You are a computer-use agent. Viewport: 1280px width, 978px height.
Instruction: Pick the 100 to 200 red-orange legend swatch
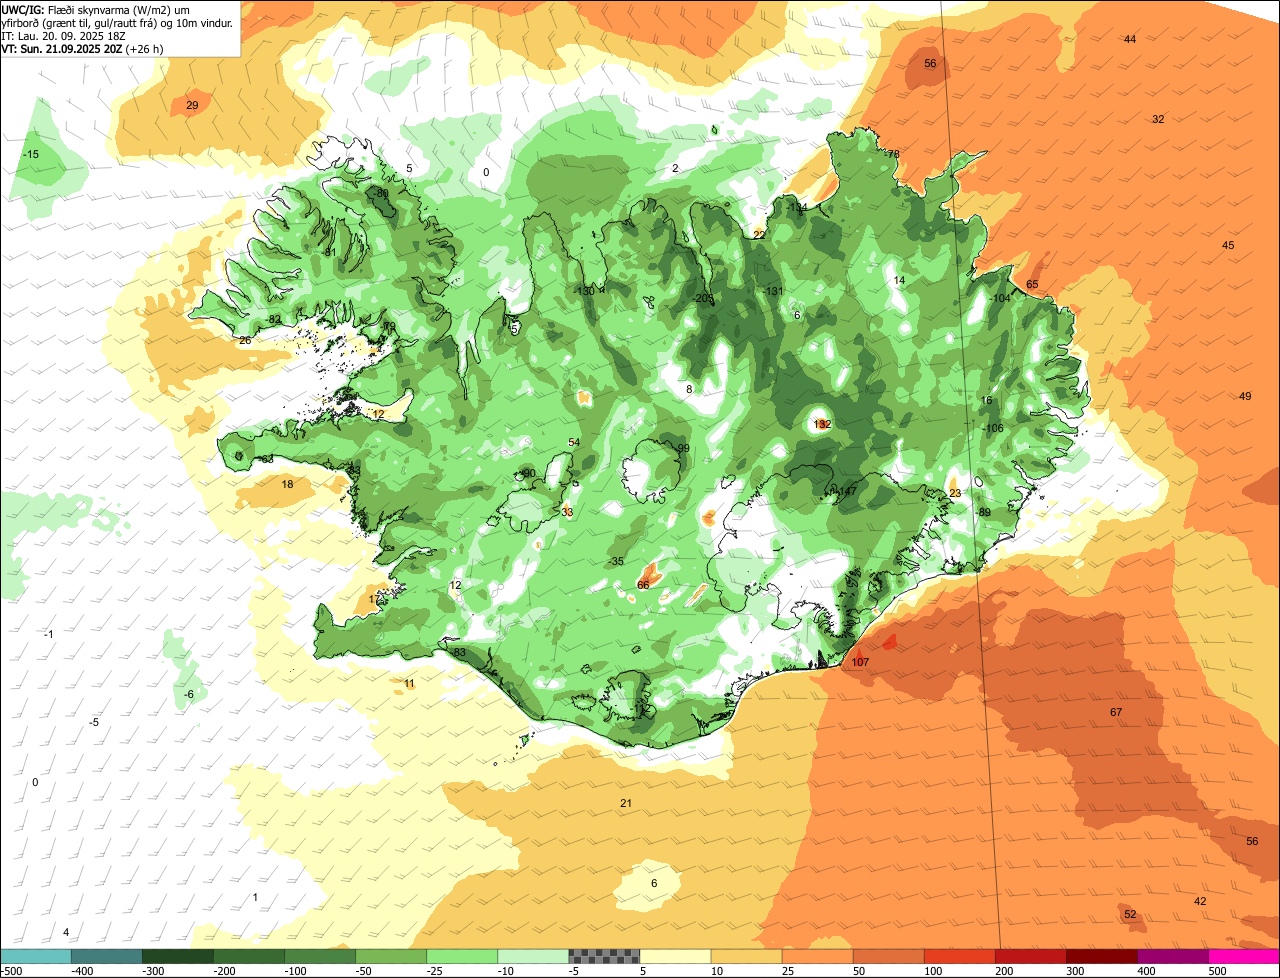pos(959,956)
